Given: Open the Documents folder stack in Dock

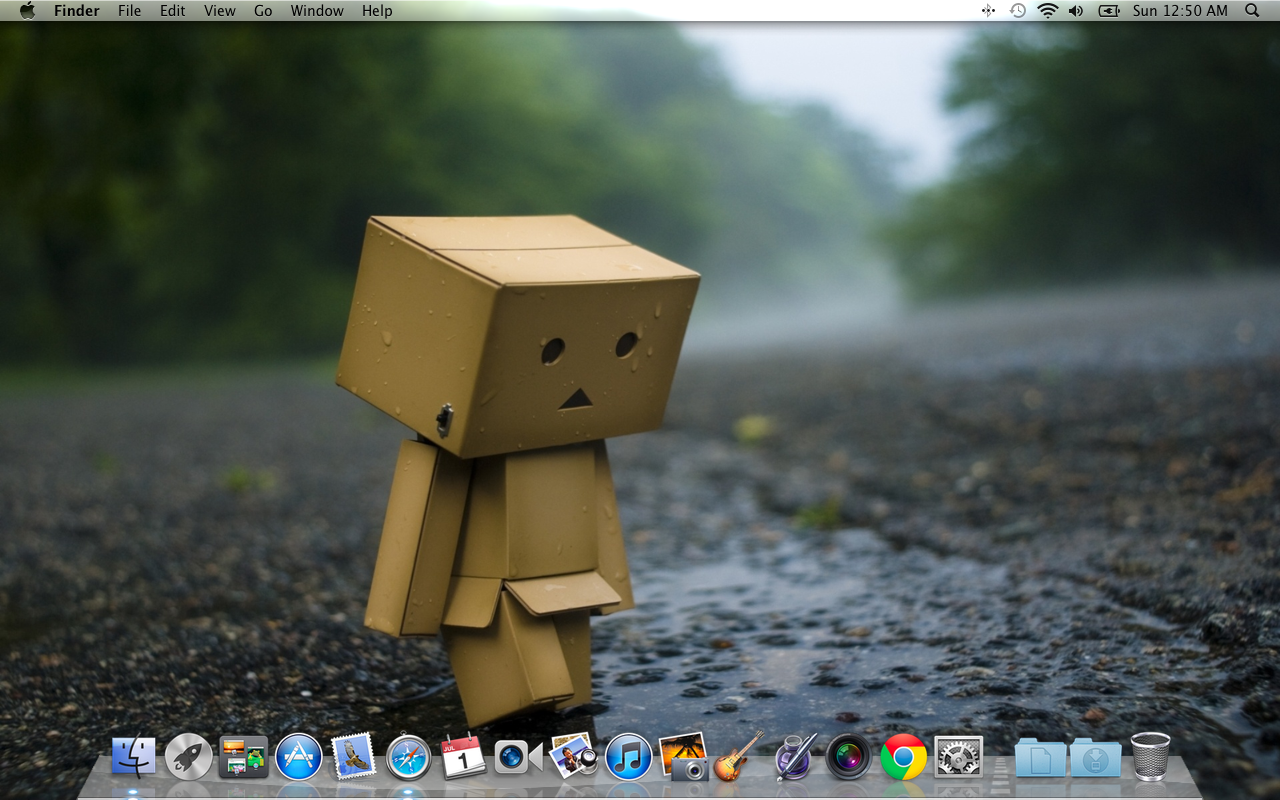Looking at the screenshot, I should tap(1040, 757).
